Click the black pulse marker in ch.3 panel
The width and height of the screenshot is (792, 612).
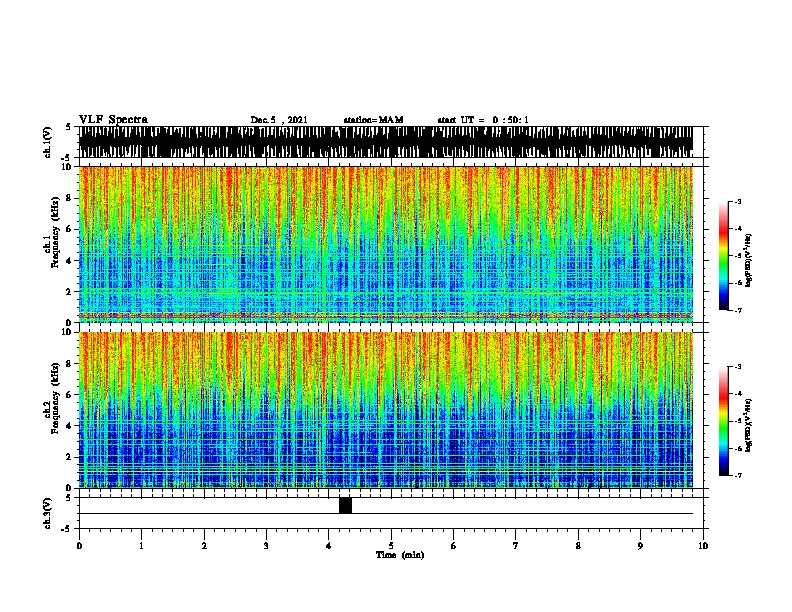click(345, 505)
